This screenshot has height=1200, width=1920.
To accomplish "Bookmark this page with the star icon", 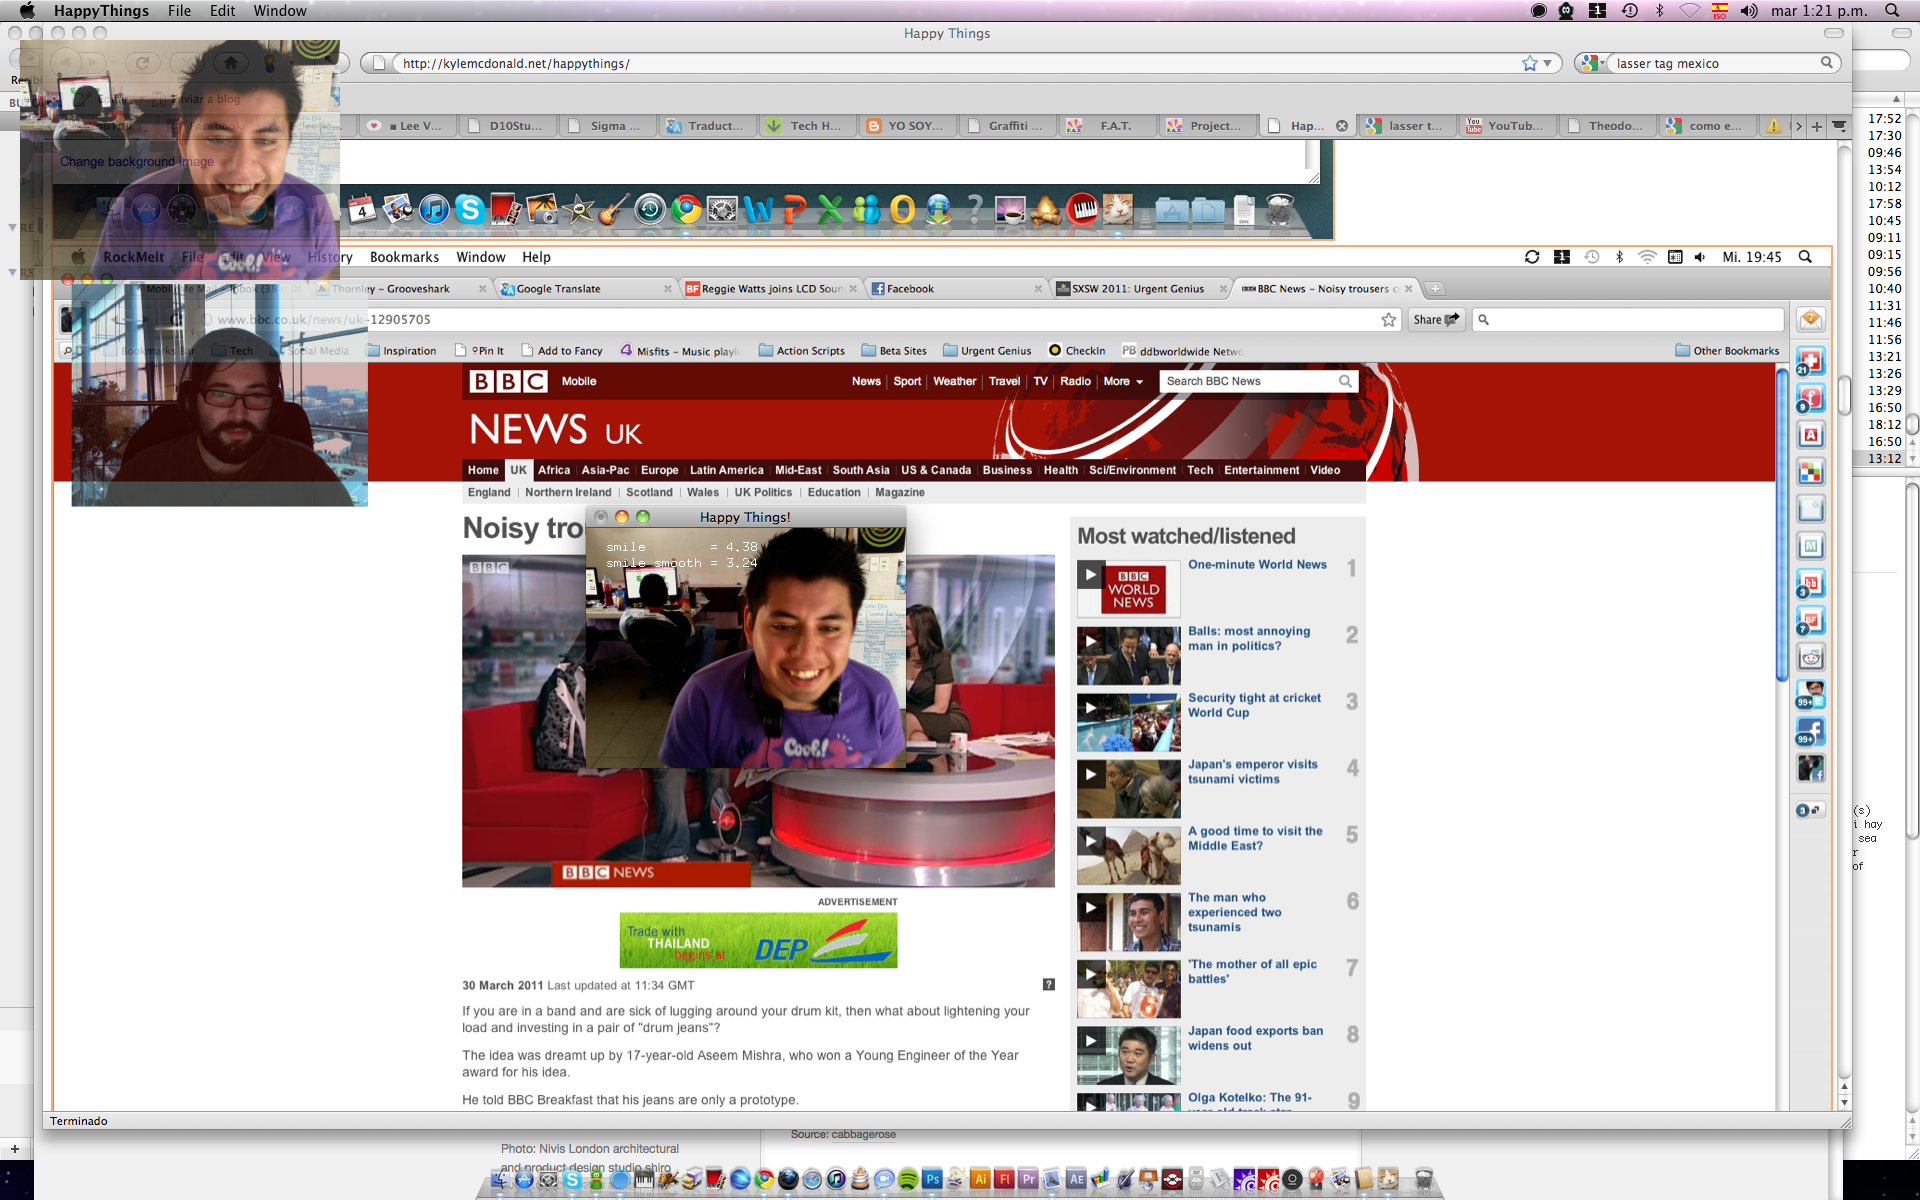I will pos(1529,63).
